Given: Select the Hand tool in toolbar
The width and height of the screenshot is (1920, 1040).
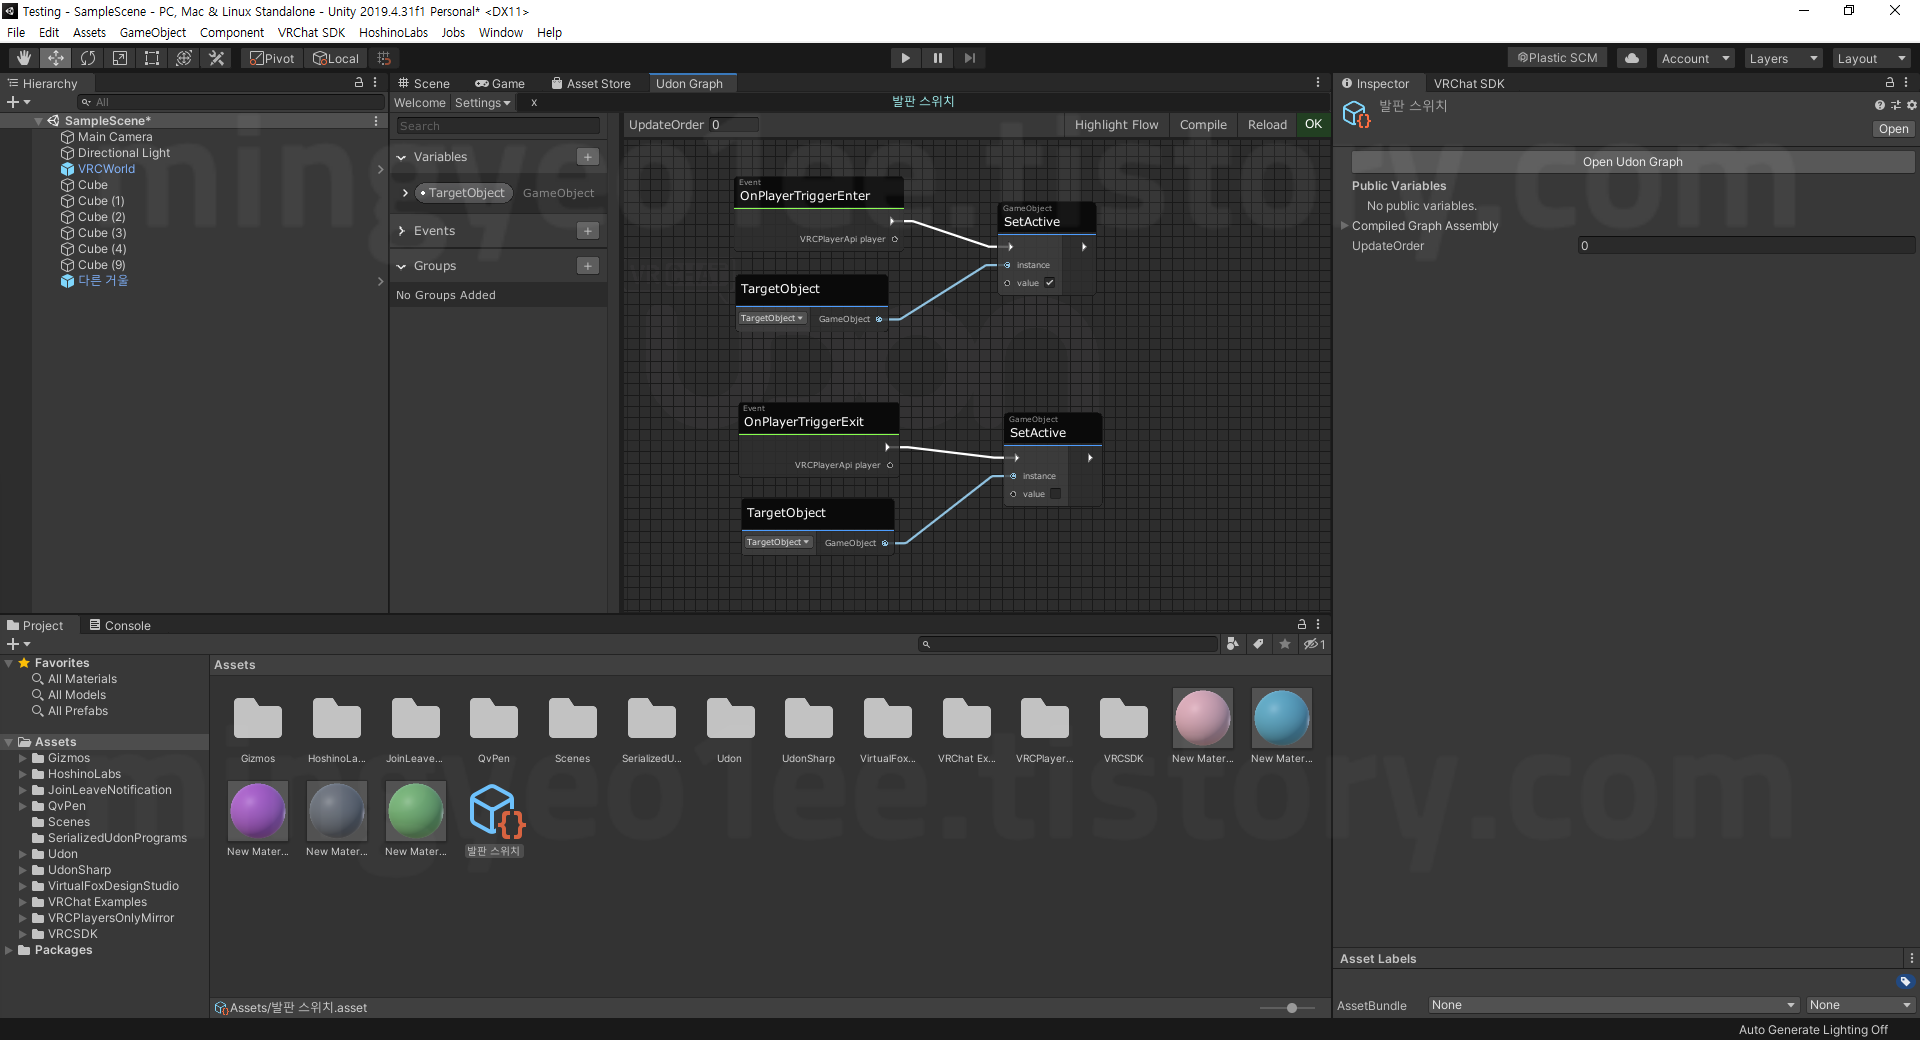Looking at the screenshot, I should pos(24,58).
